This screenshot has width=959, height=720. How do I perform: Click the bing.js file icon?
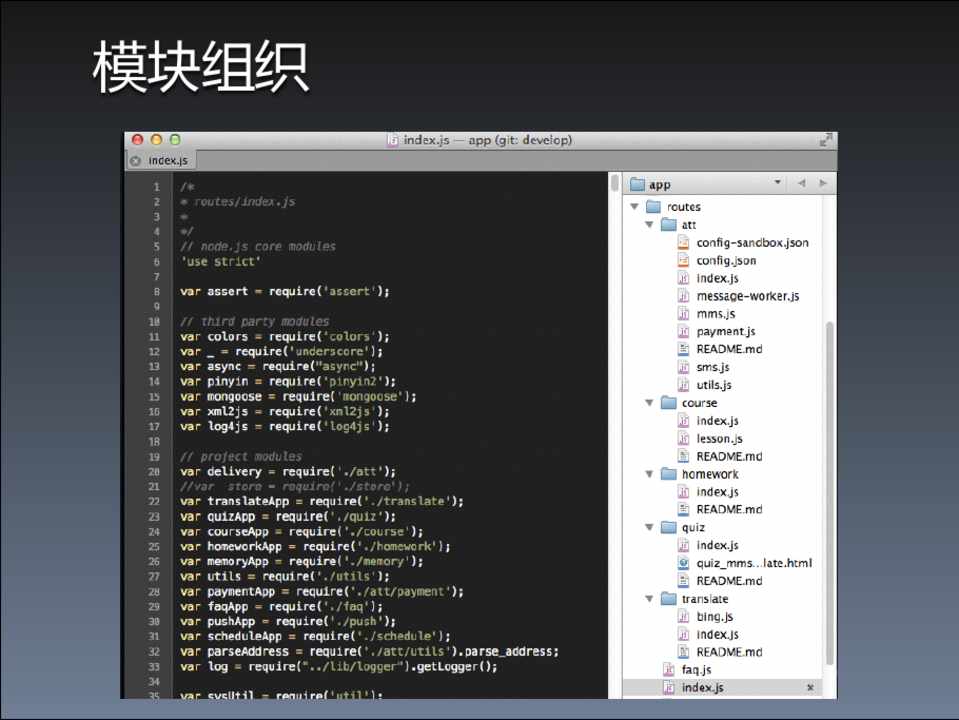[684, 617]
